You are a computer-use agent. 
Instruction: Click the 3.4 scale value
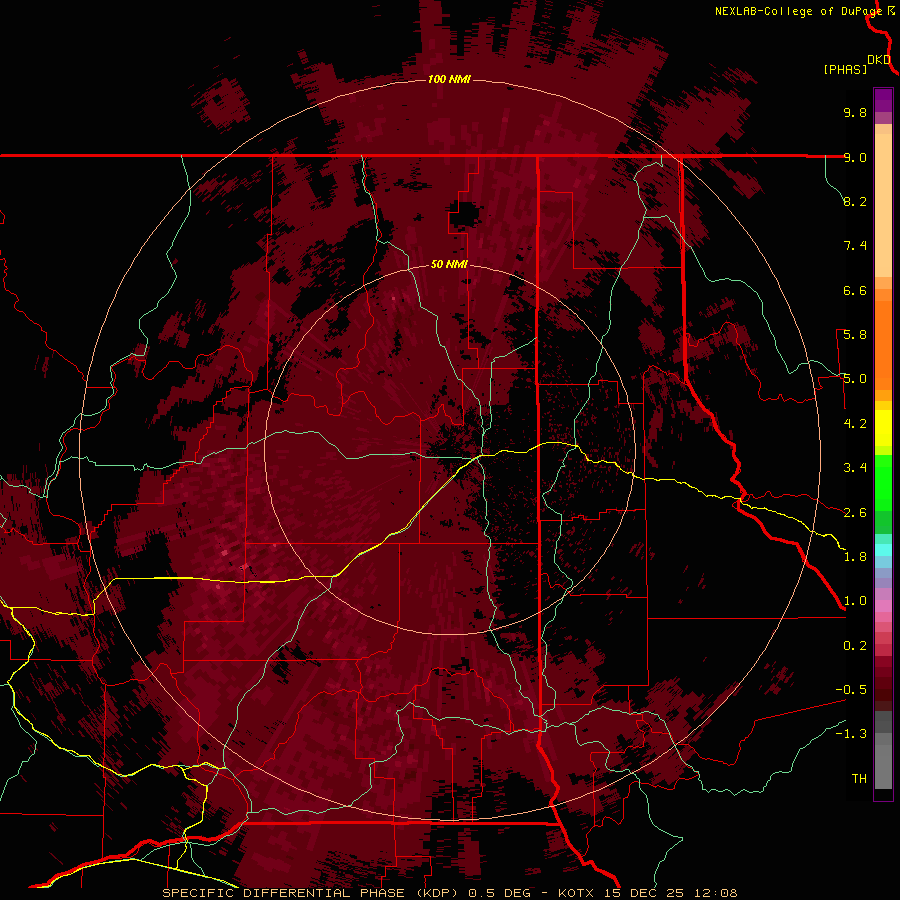[x=855, y=468]
